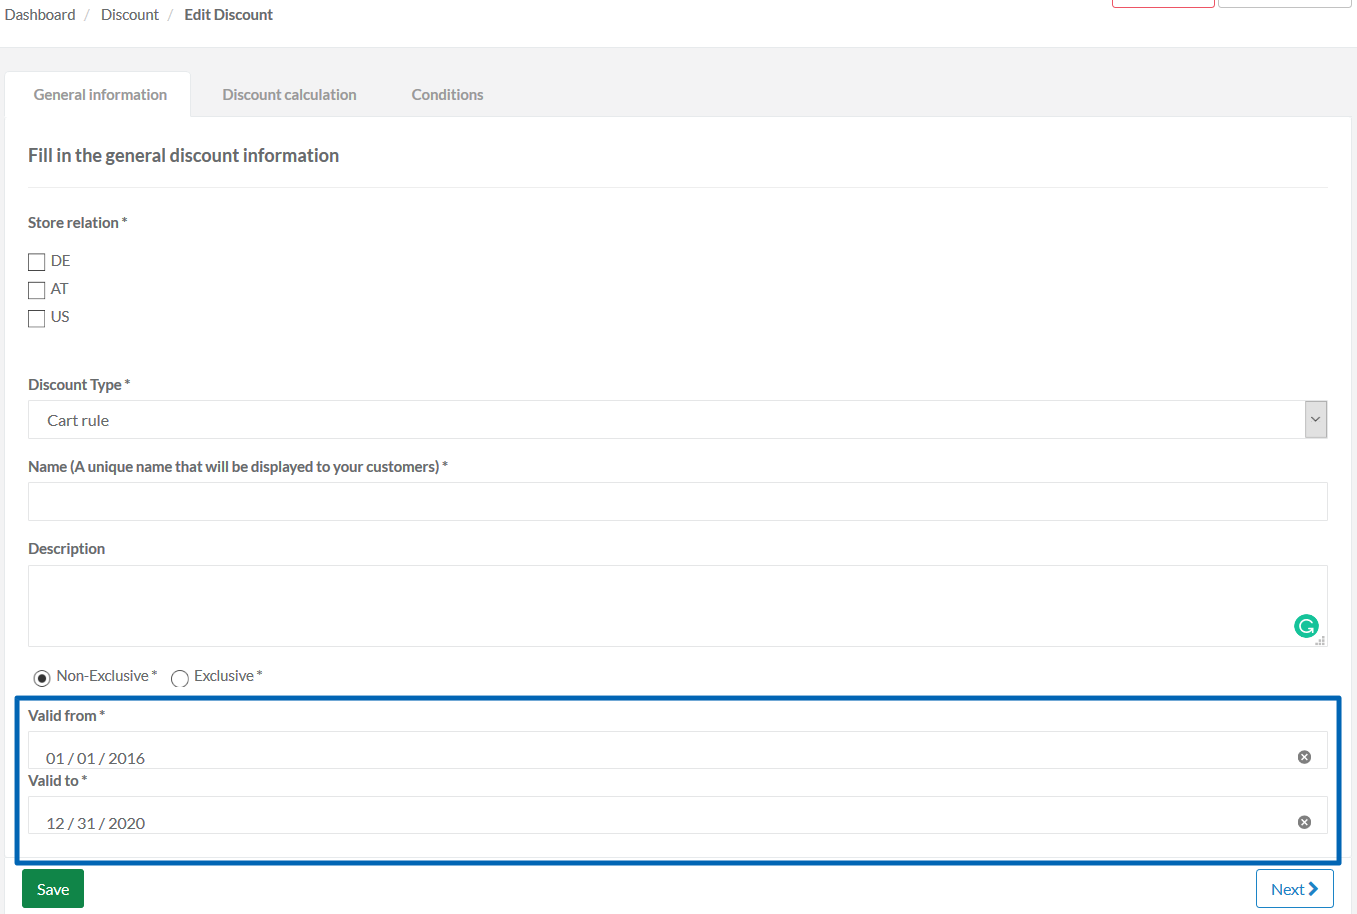
Task: Click the Discount Type label
Action: click(x=79, y=385)
